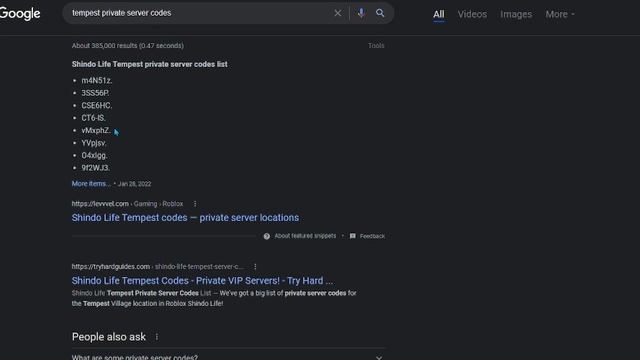The image size is (640, 360).
Task: Select the code m4N51z
Action: click(97, 80)
